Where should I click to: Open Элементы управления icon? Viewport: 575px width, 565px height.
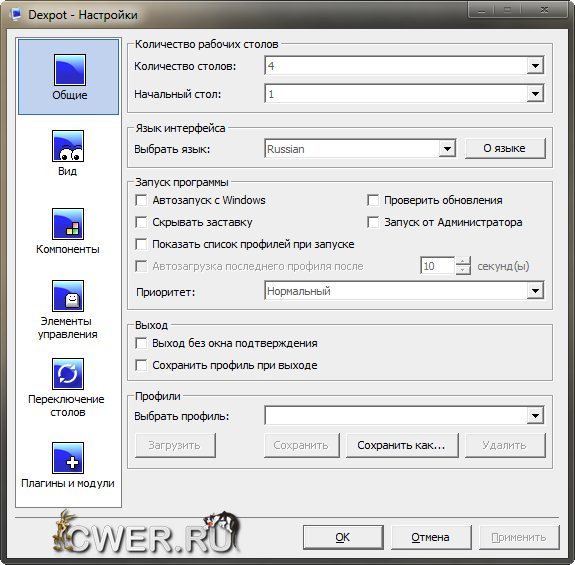tap(68, 296)
